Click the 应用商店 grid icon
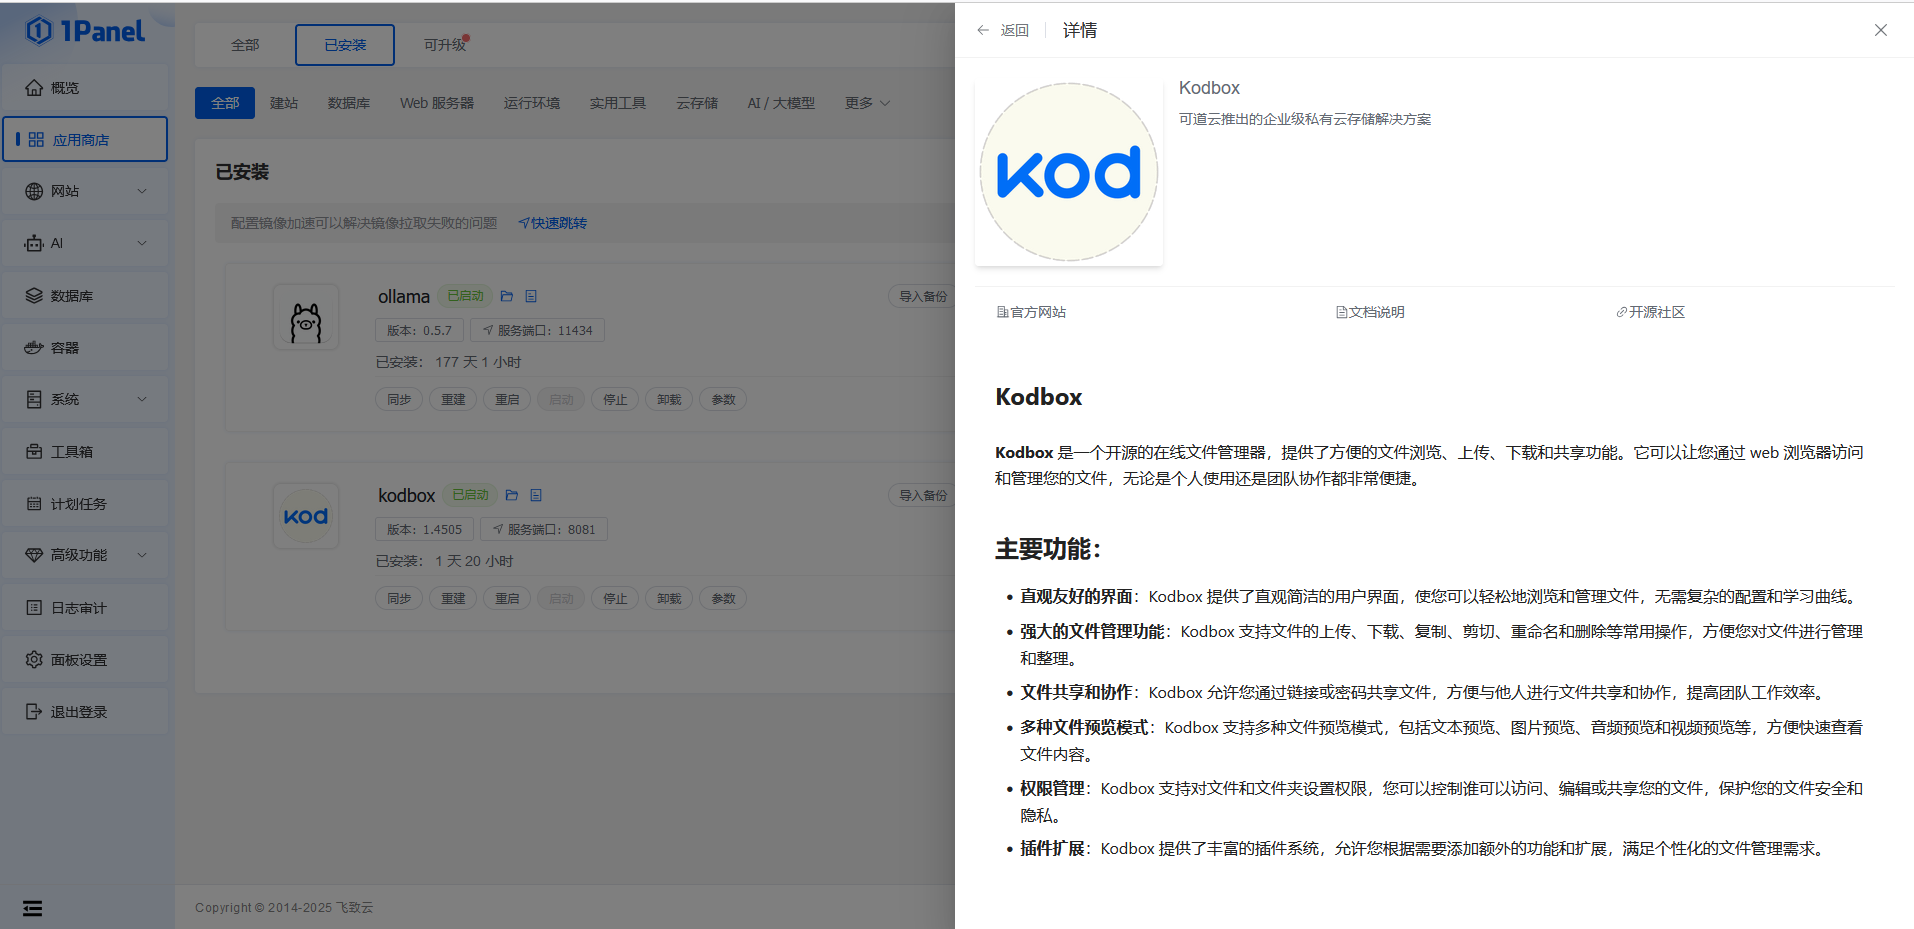Viewport: 1914px width, 929px height. point(36,140)
